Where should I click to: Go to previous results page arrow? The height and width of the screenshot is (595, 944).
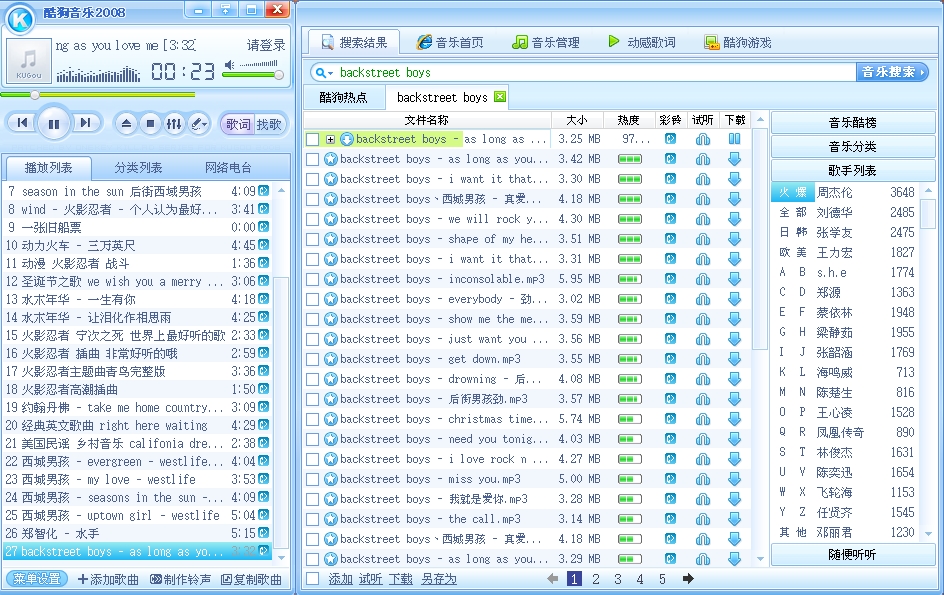point(553,579)
